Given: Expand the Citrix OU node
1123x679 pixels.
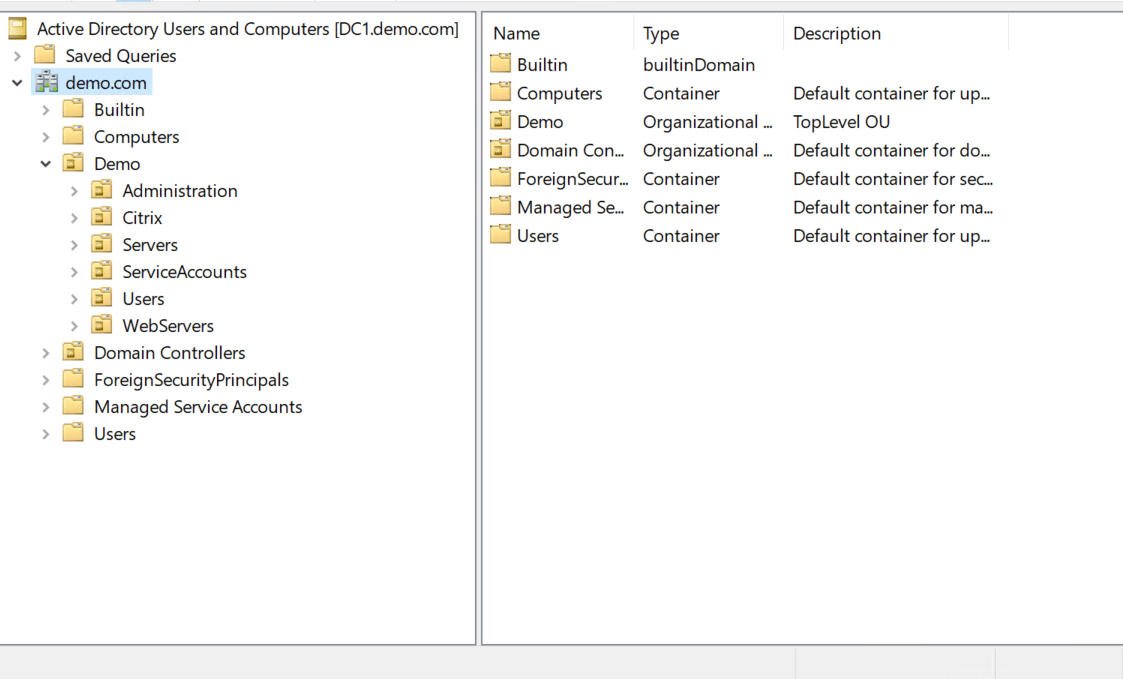Looking at the screenshot, I should (74, 218).
